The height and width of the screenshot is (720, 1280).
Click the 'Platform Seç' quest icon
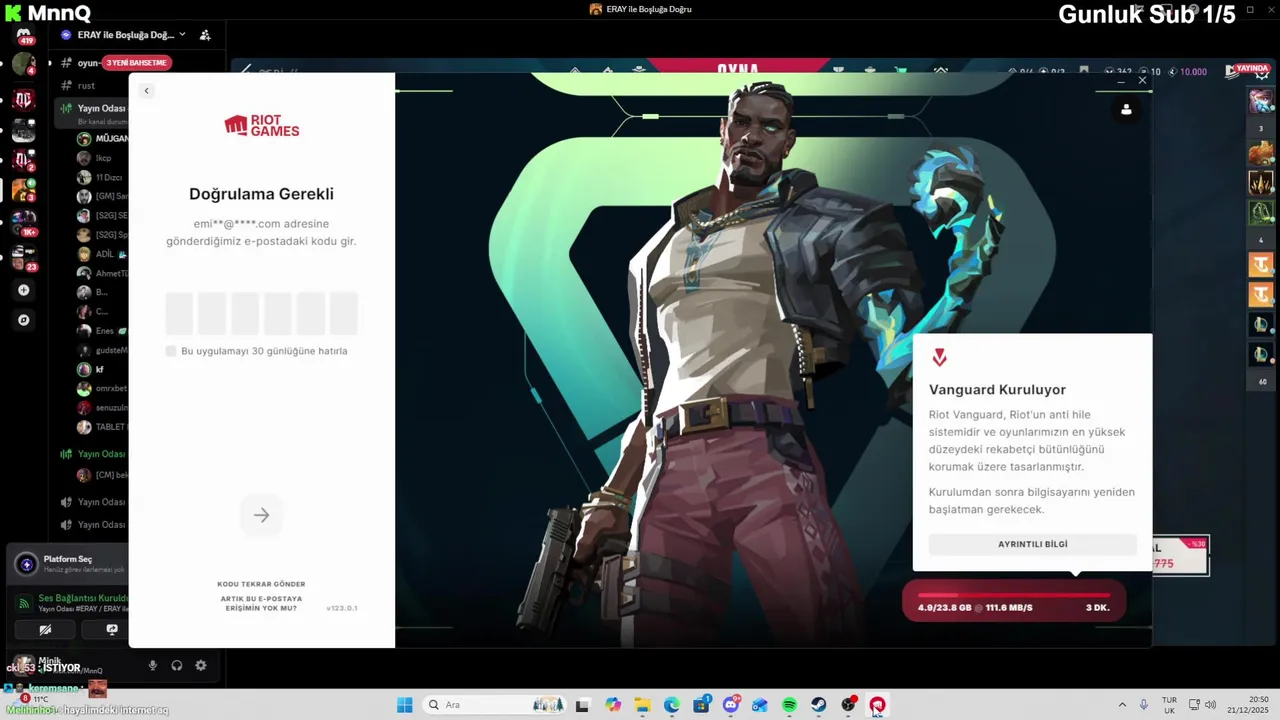click(26, 564)
